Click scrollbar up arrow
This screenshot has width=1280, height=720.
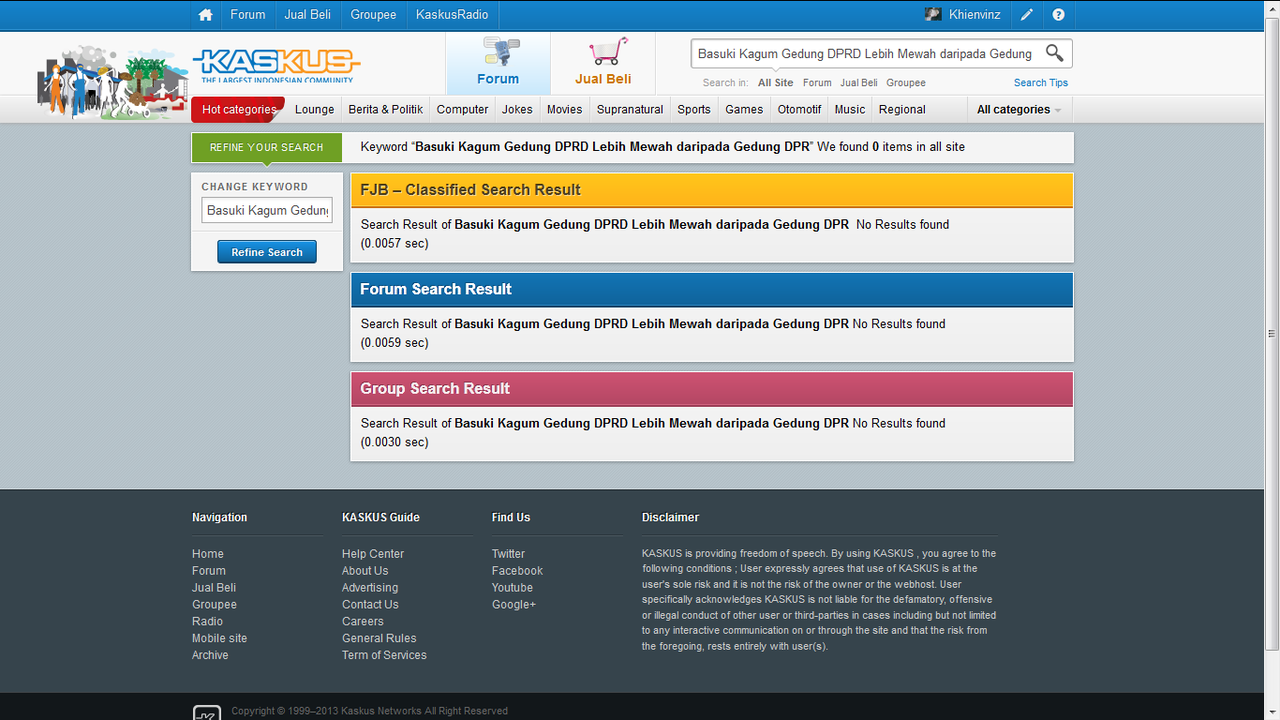click(1272, 8)
